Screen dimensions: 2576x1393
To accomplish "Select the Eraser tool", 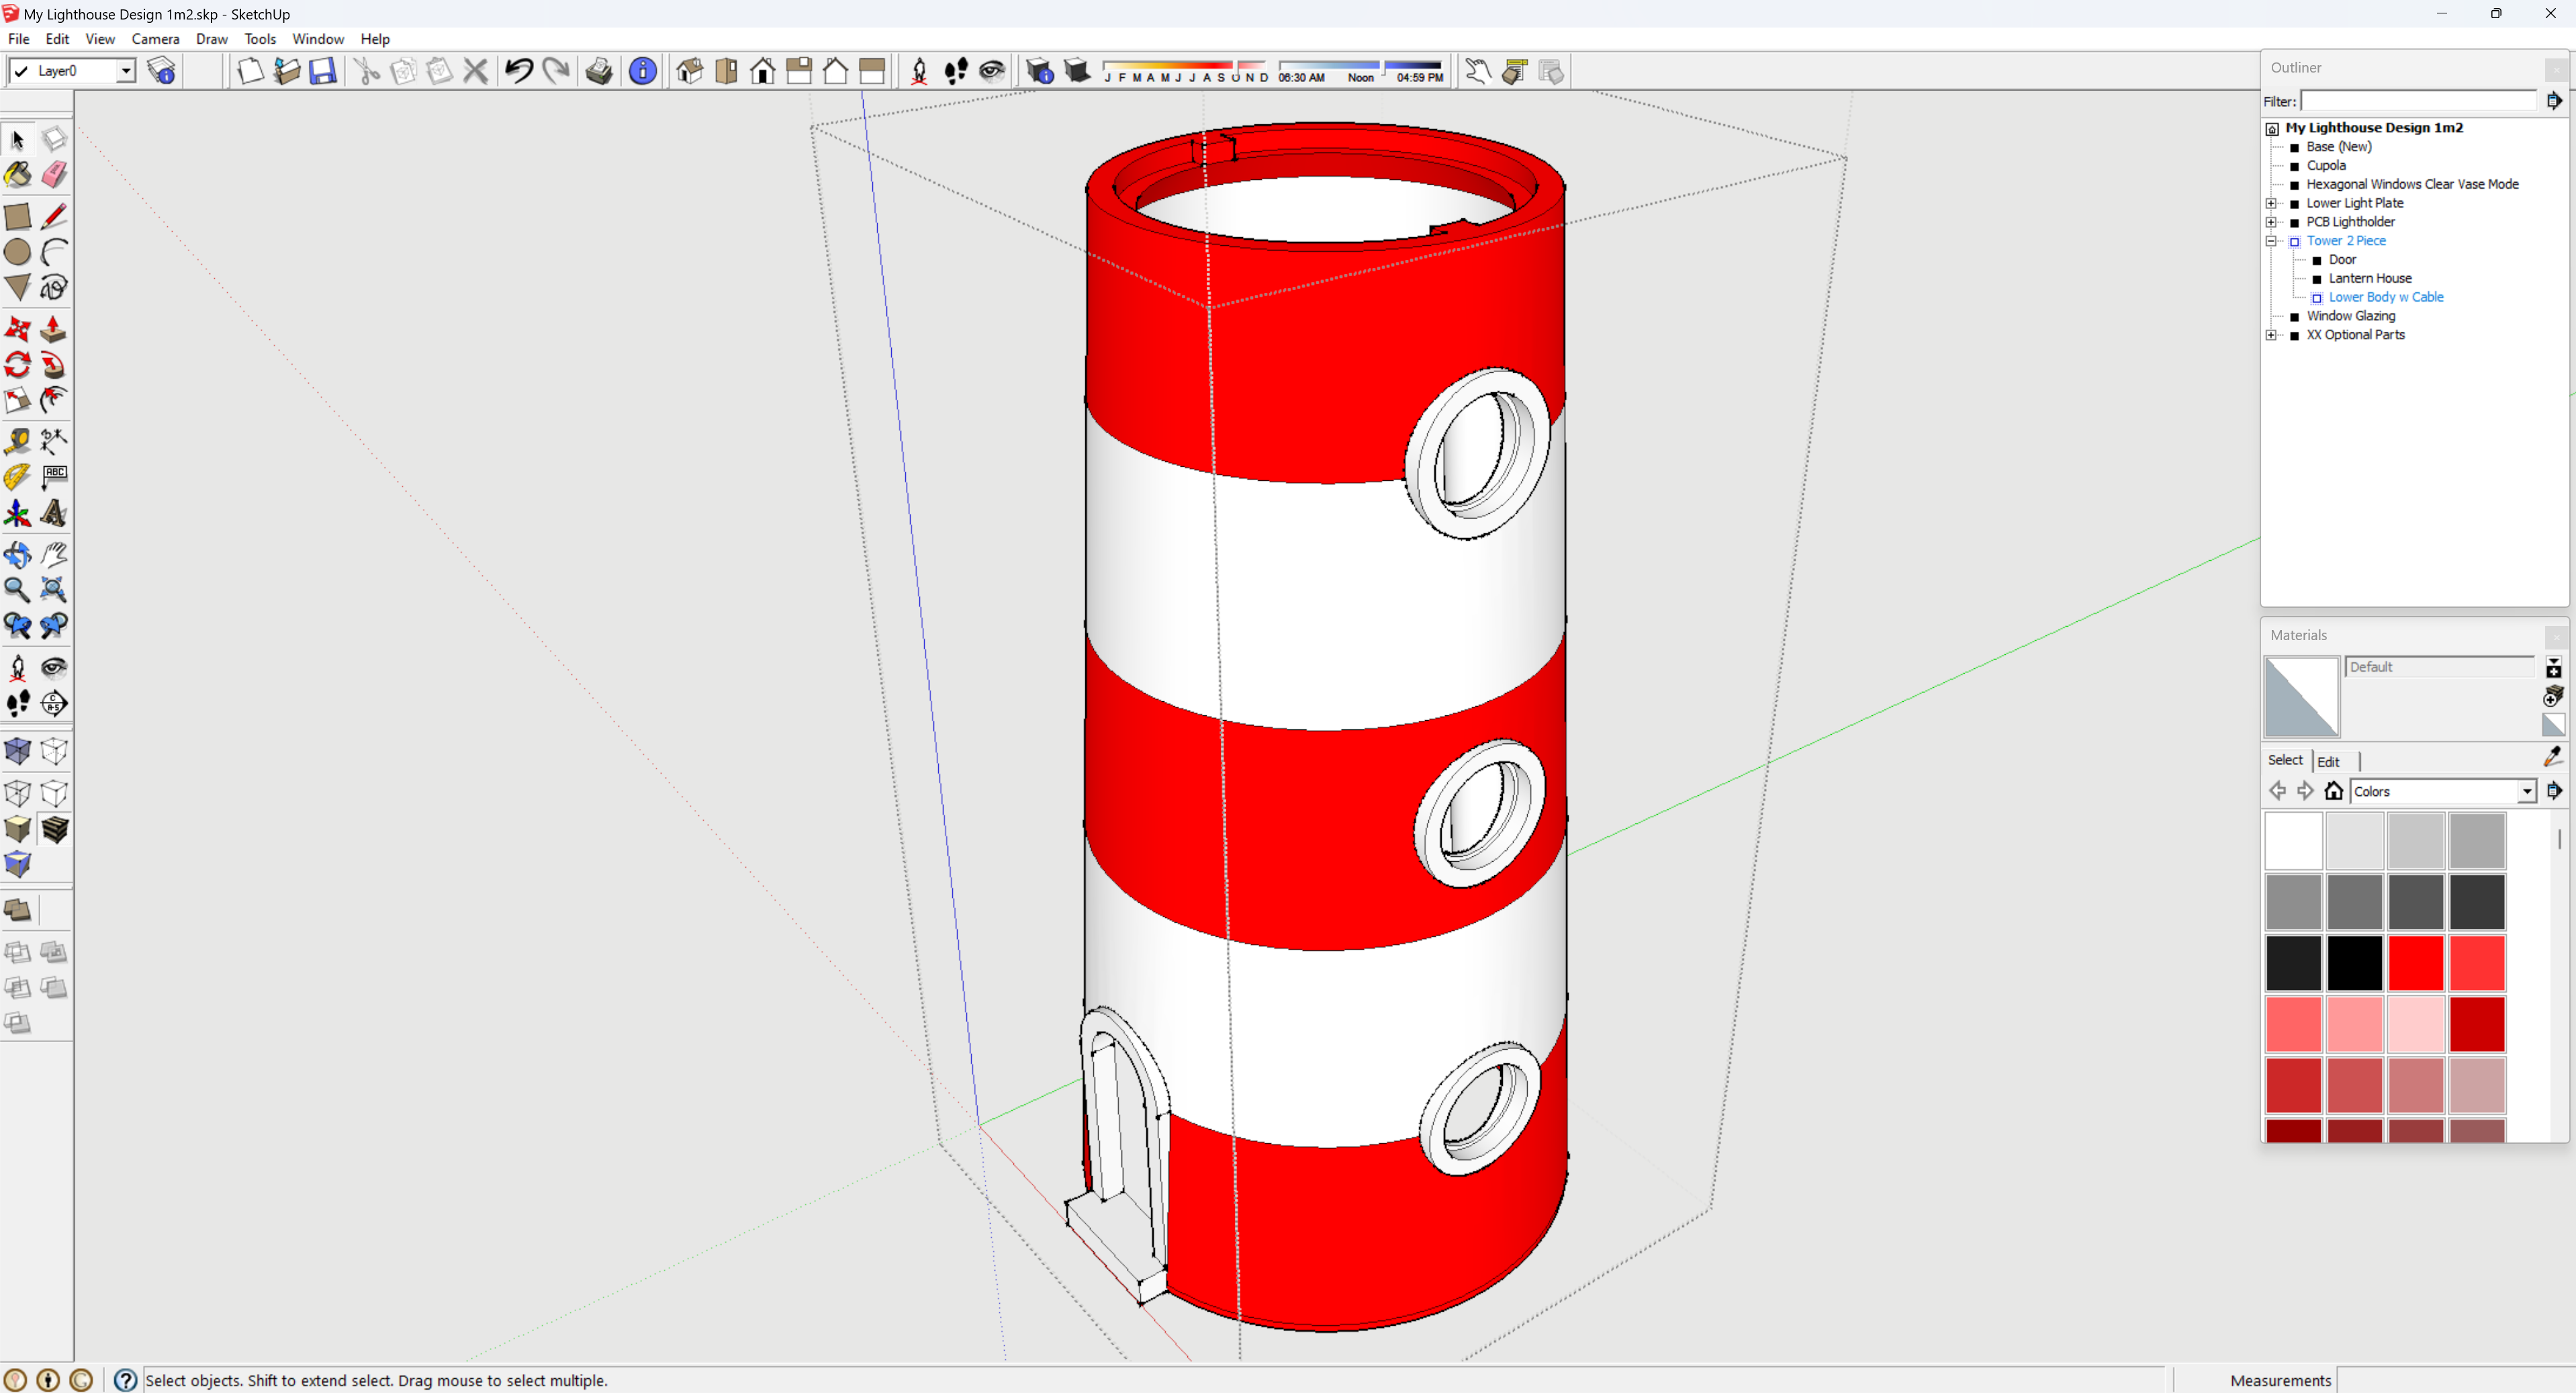I will [x=54, y=175].
